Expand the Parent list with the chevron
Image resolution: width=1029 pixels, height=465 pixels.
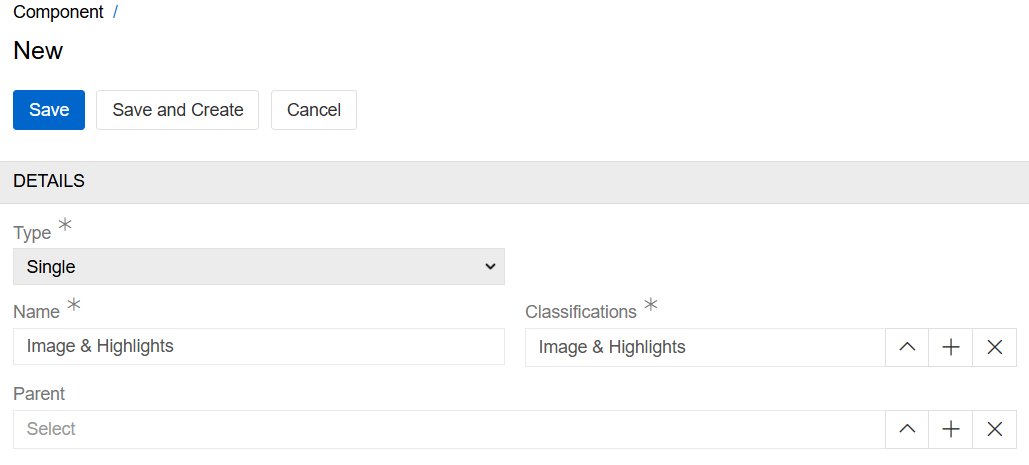[x=907, y=429]
